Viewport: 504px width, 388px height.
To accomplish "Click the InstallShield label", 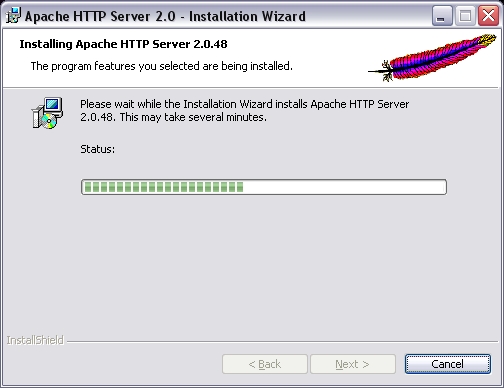I will (x=35, y=340).
